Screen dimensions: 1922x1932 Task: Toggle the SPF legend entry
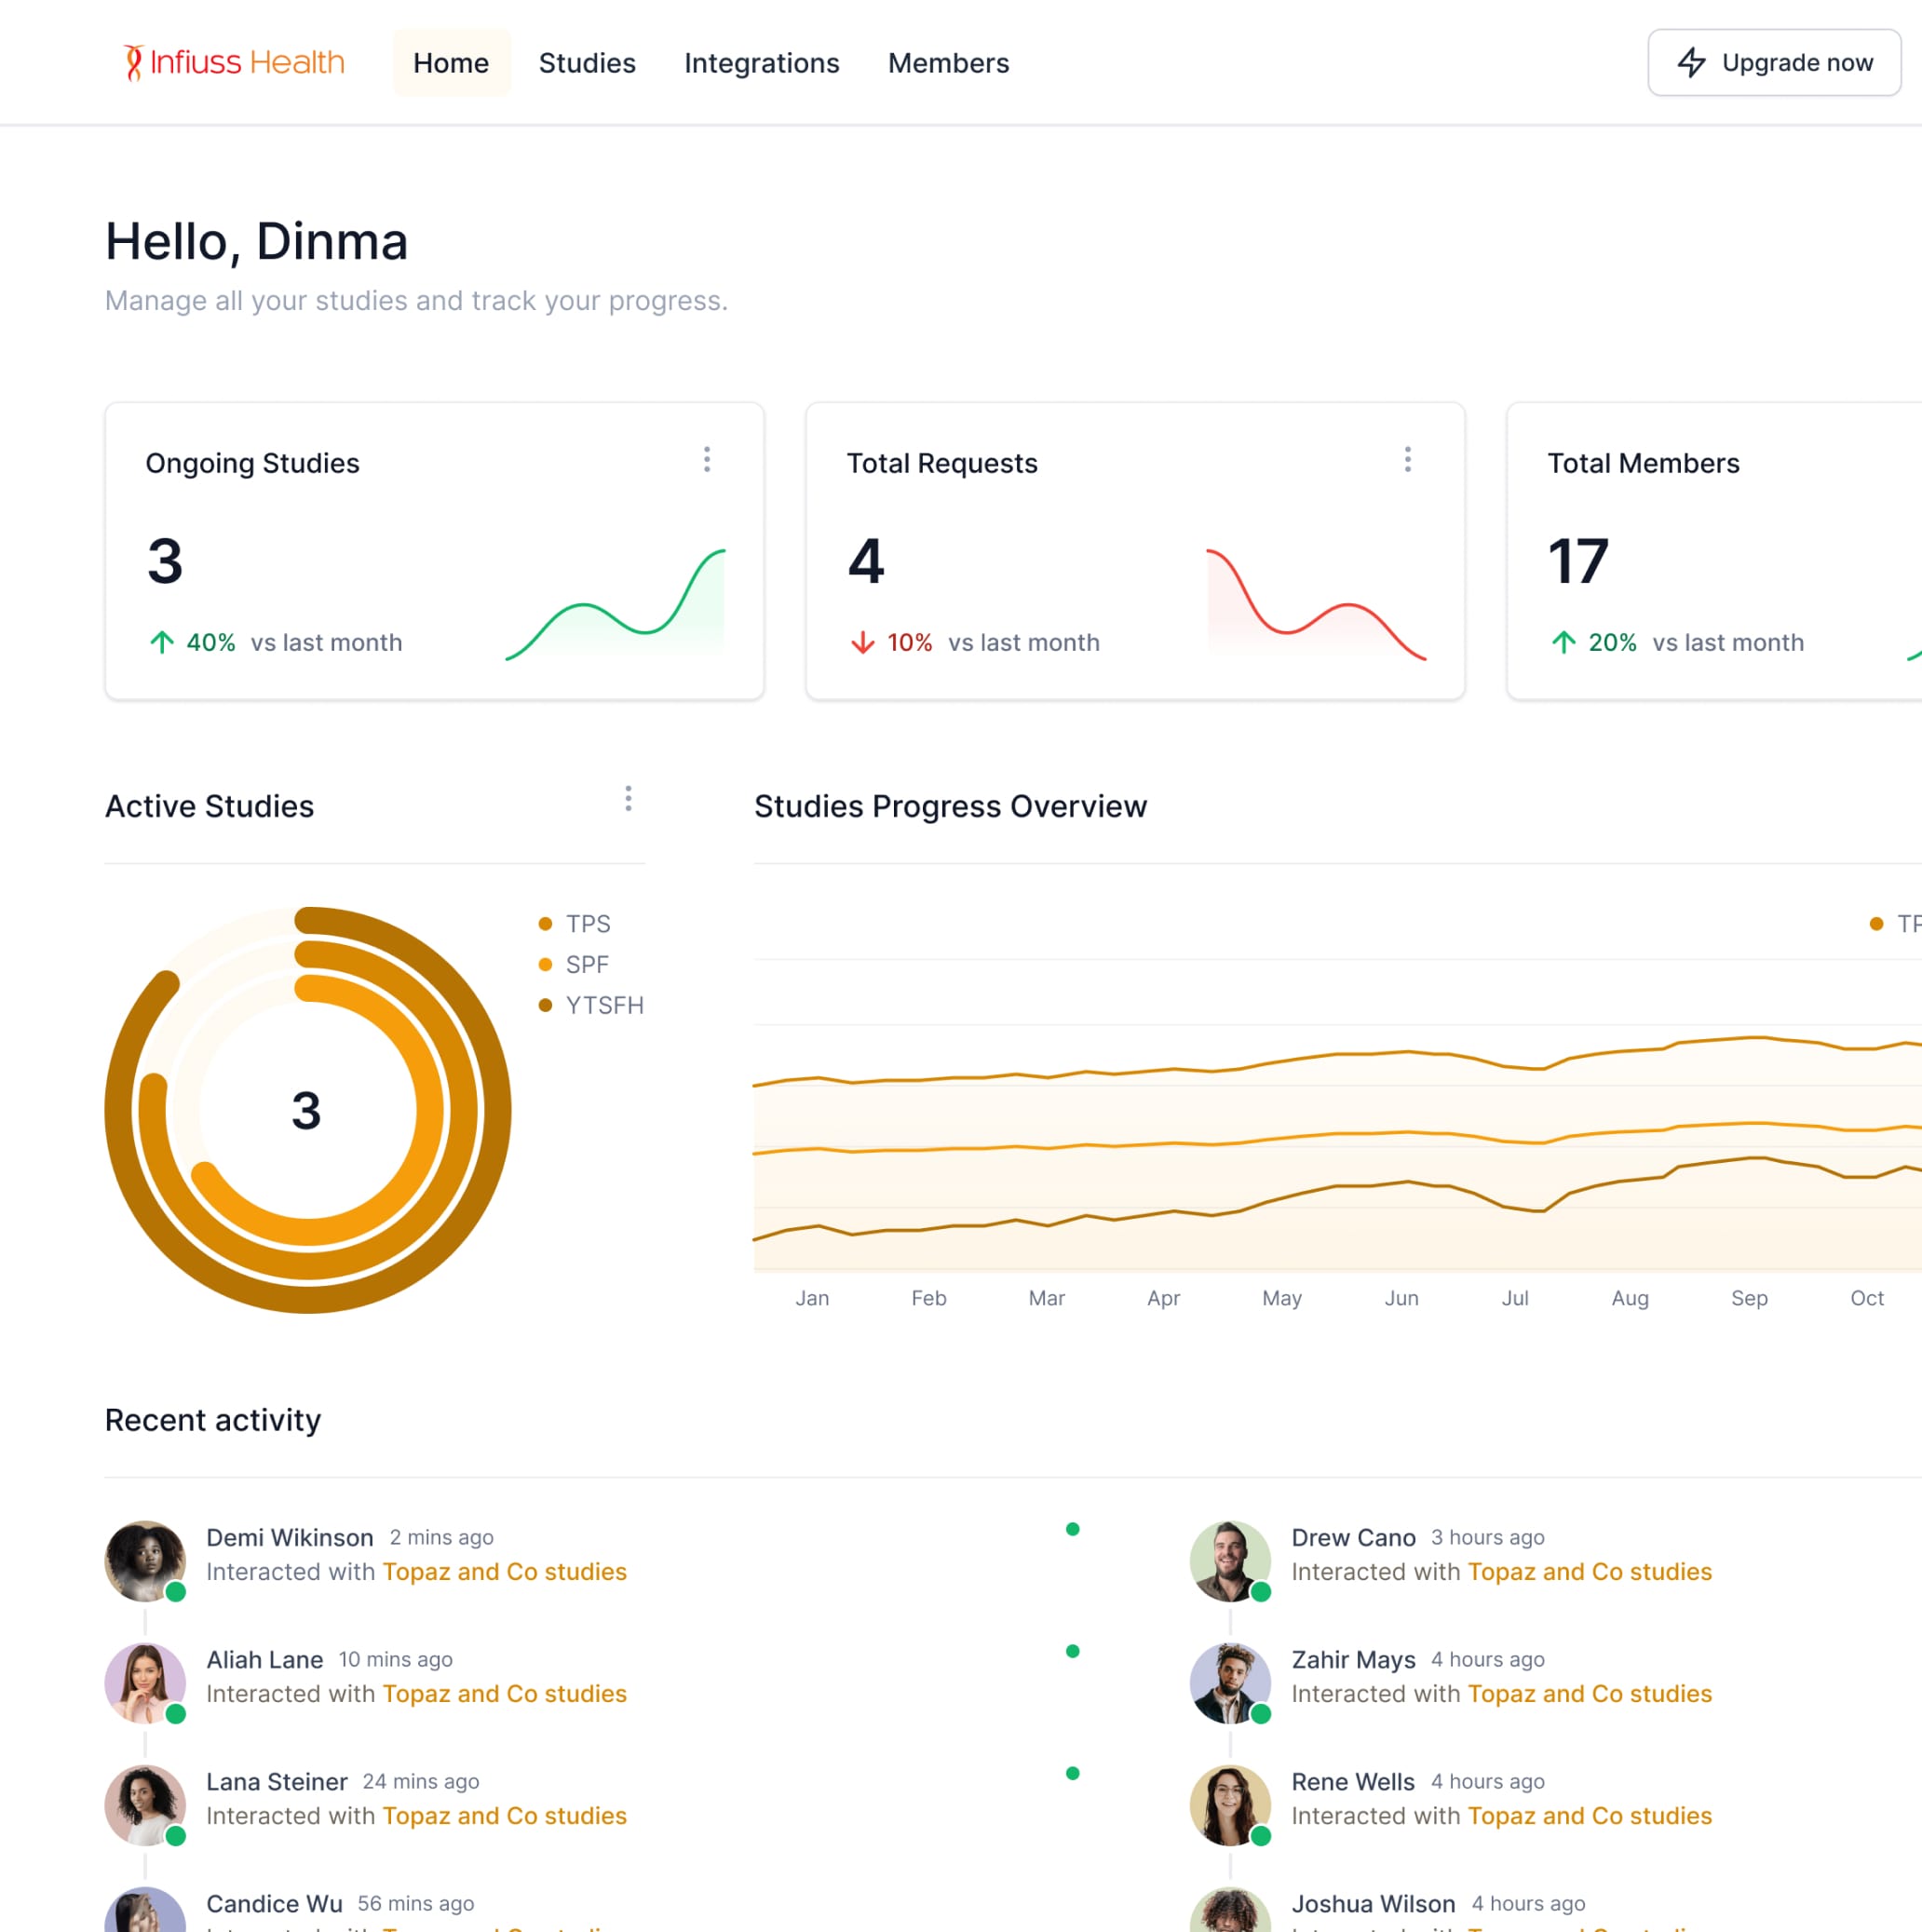coord(587,964)
